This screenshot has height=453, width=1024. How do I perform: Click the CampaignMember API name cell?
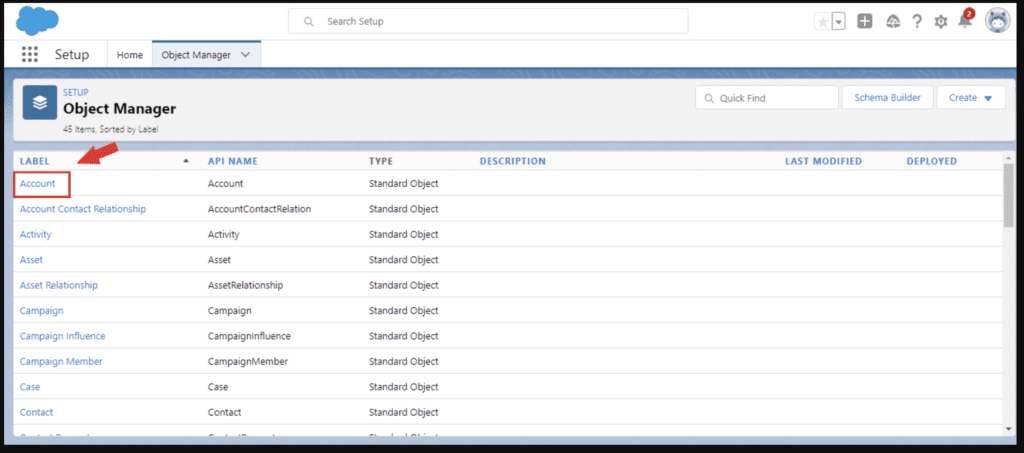coord(248,362)
